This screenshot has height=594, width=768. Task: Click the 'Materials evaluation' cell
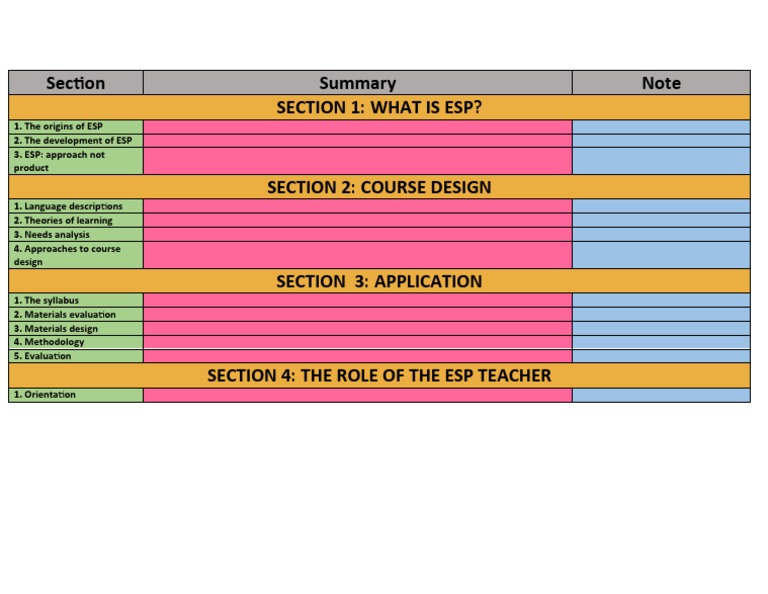76,314
